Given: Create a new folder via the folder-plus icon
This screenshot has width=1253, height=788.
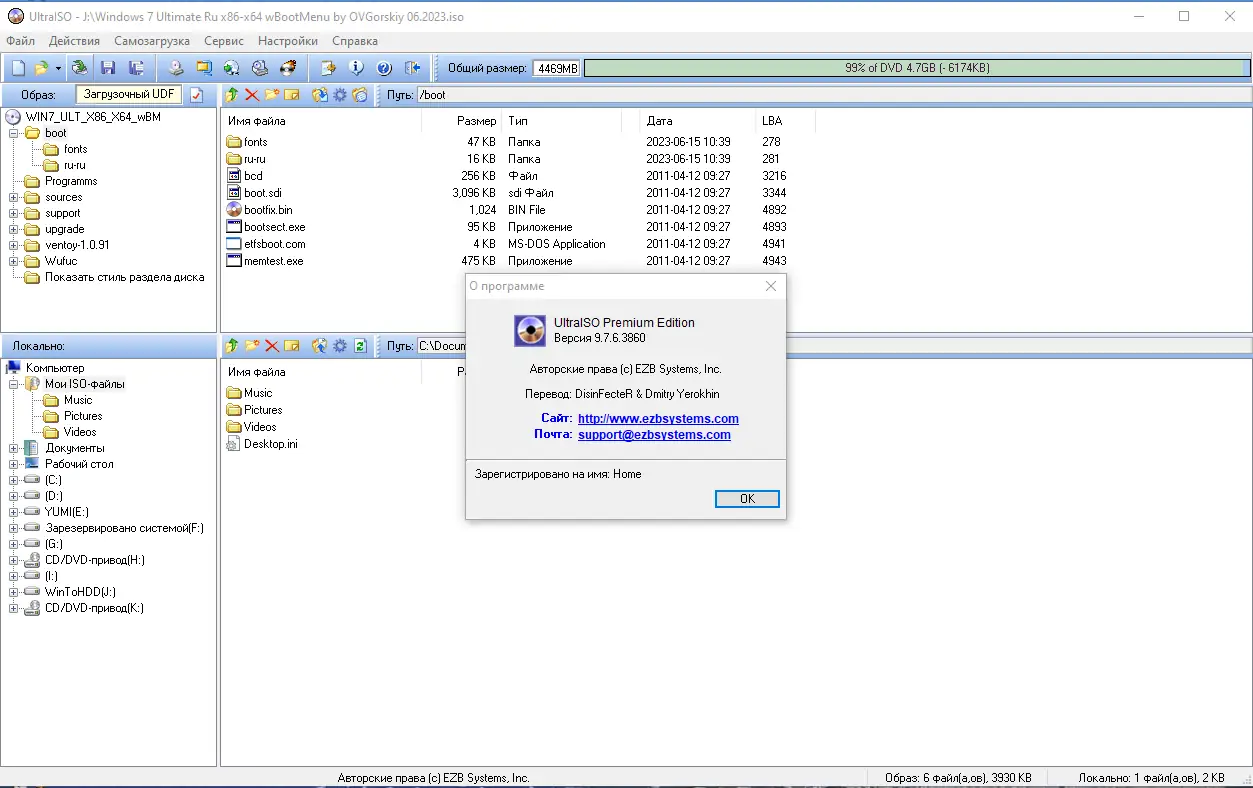Looking at the screenshot, I should click(272, 94).
